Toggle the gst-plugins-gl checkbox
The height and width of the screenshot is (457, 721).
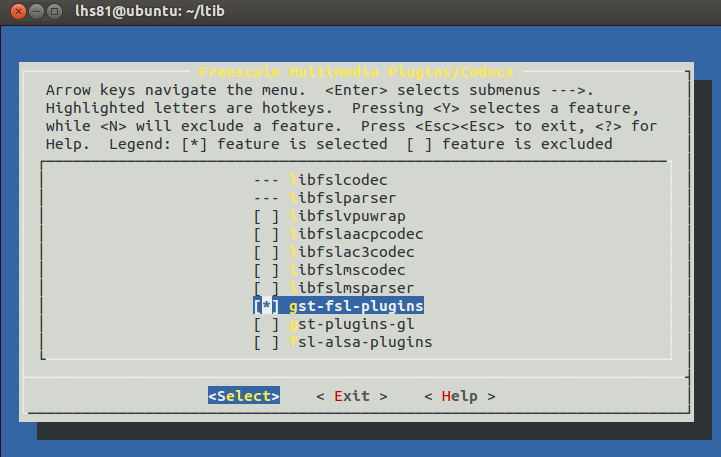click(x=266, y=324)
